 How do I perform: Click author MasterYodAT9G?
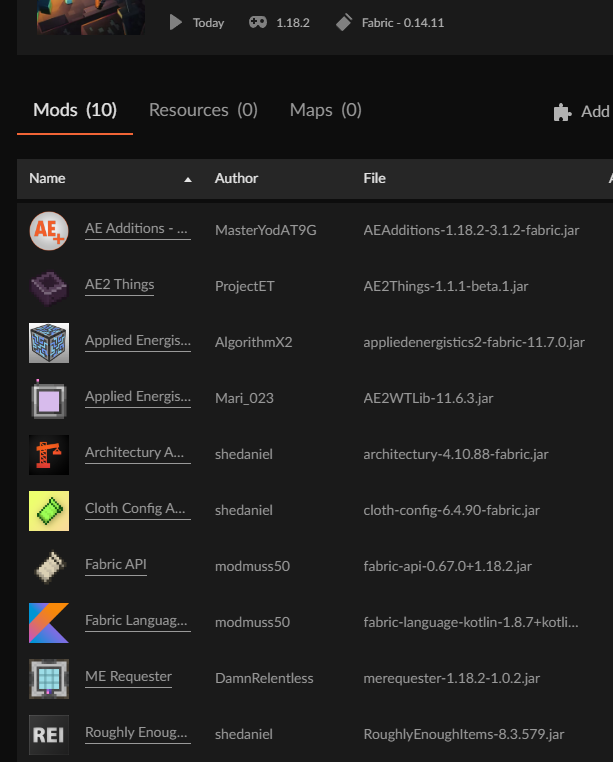click(x=265, y=230)
